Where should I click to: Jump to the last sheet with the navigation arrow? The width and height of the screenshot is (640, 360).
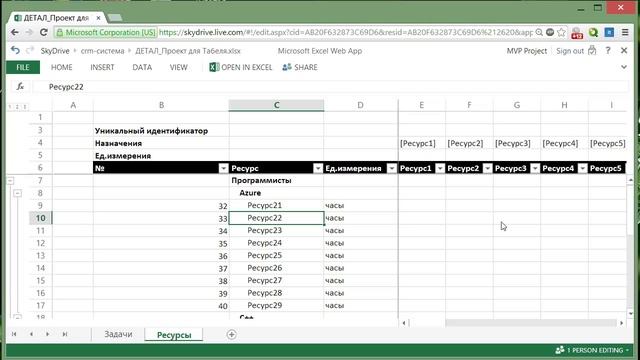[x=64, y=334]
